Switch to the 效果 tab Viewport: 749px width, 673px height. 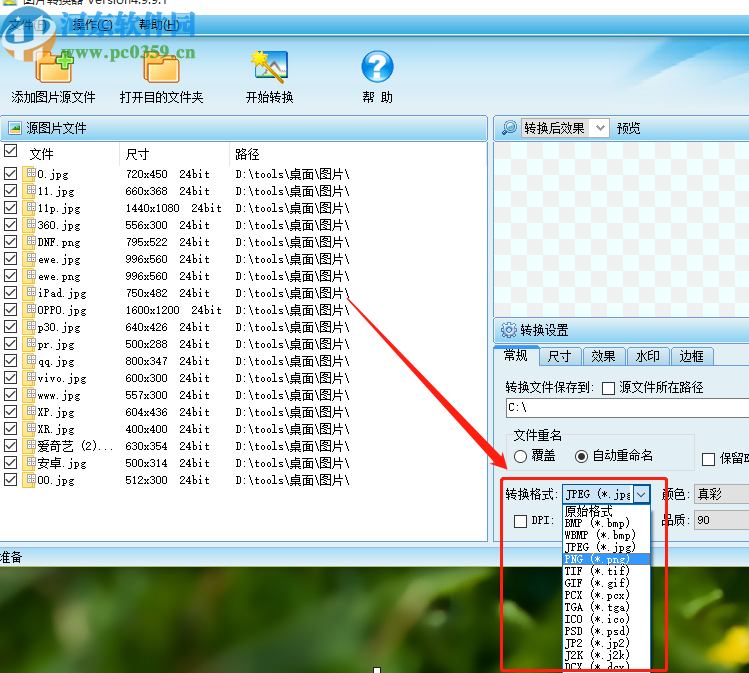coord(603,356)
